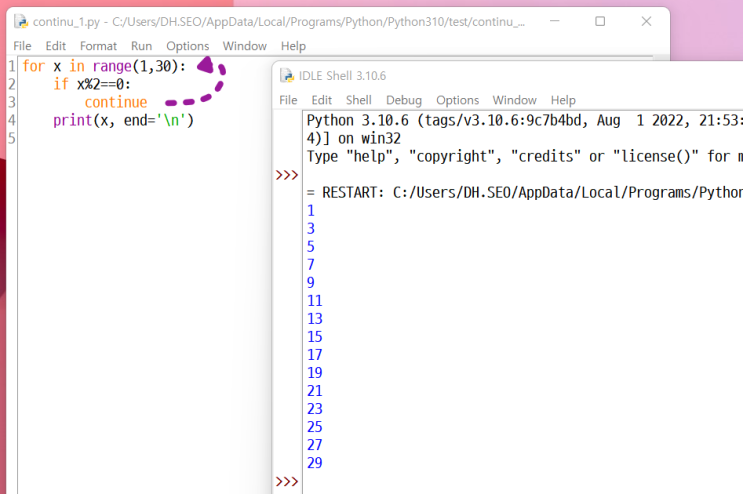The width and height of the screenshot is (743, 494).
Task: Open the Options menu in IDLE Shell
Action: point(457,100)
